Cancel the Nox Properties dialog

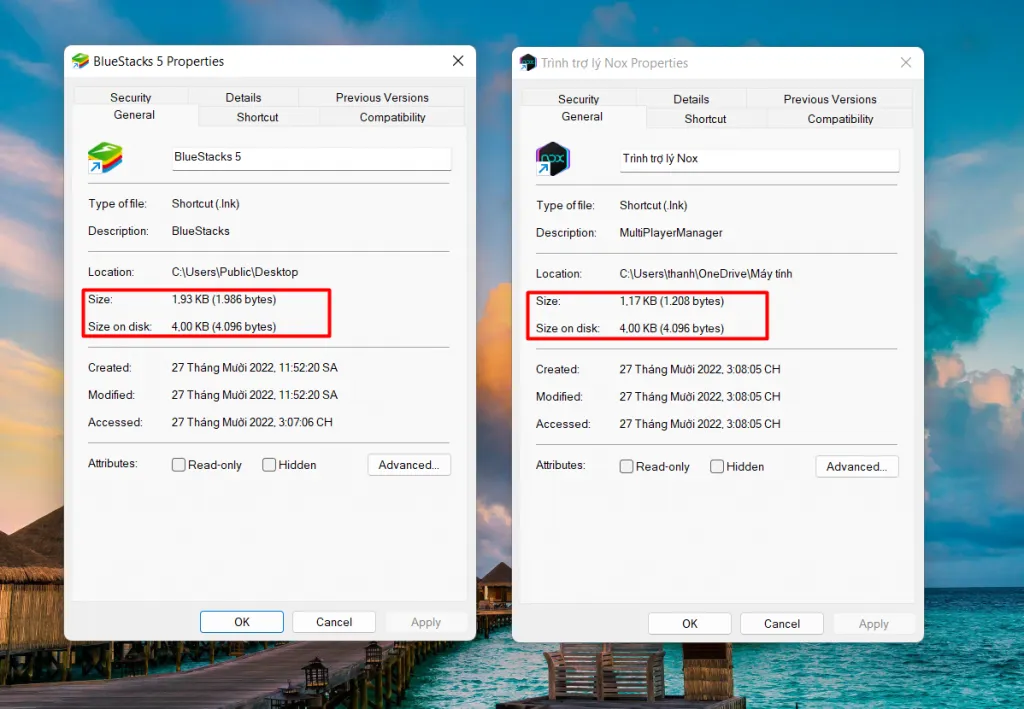point(782,623)
